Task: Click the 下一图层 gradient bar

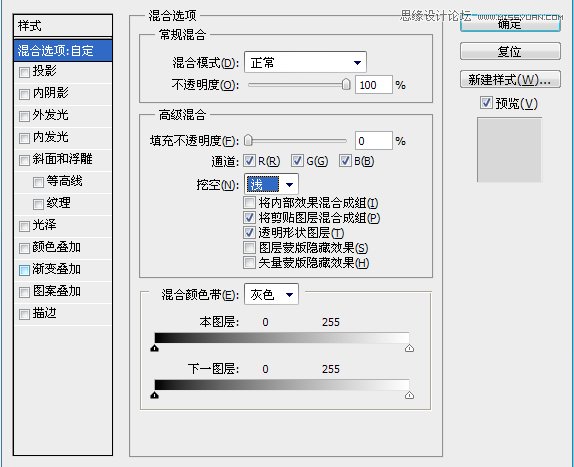Action: coord(282,384)
